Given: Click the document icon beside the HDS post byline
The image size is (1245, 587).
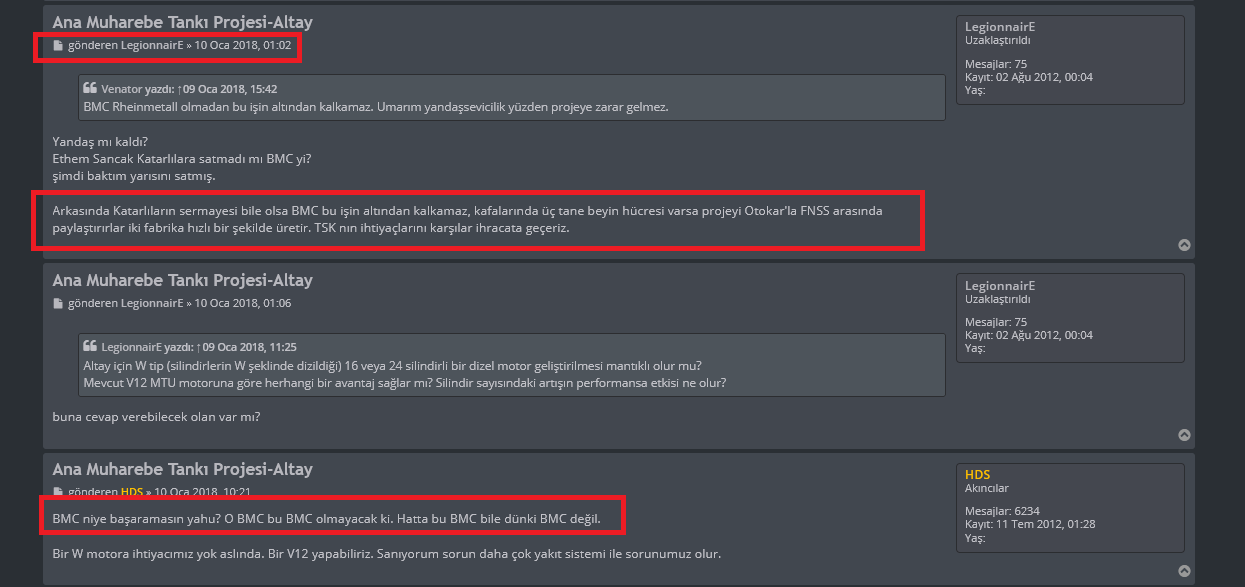Looking at the screenshot, I should 58,492.
